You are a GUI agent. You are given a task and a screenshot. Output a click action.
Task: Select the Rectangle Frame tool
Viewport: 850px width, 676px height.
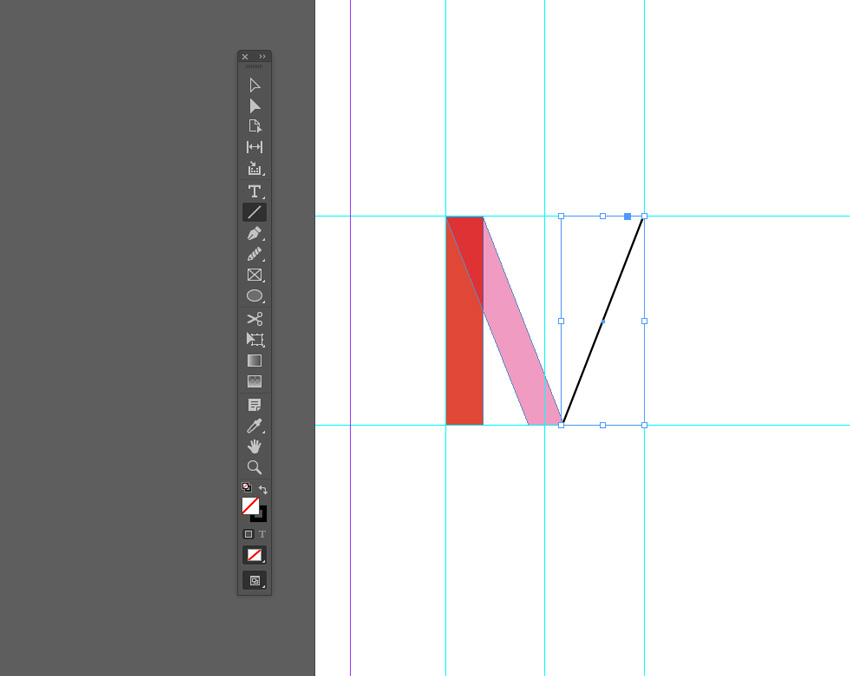click(x=254, y=275)
